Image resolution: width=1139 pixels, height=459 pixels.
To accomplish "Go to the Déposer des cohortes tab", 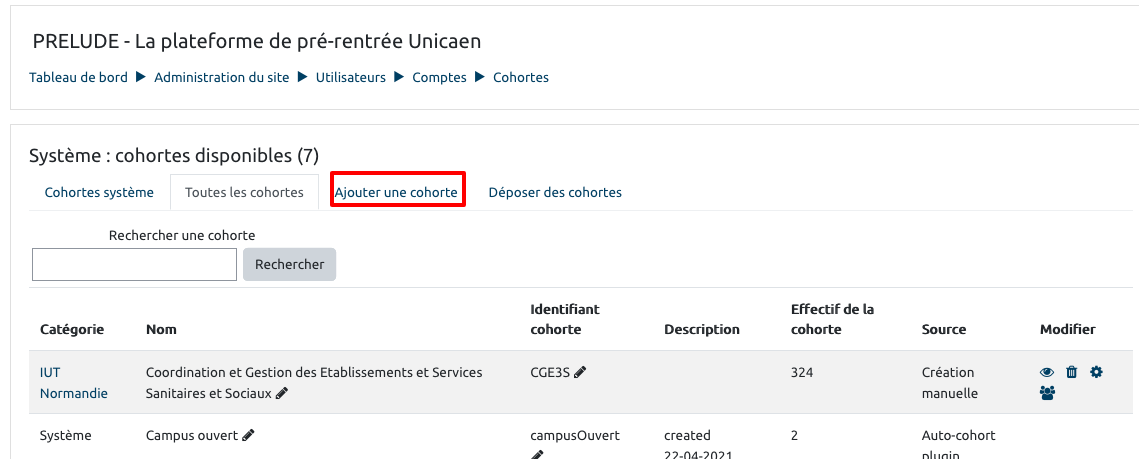I will pos(555,192).
